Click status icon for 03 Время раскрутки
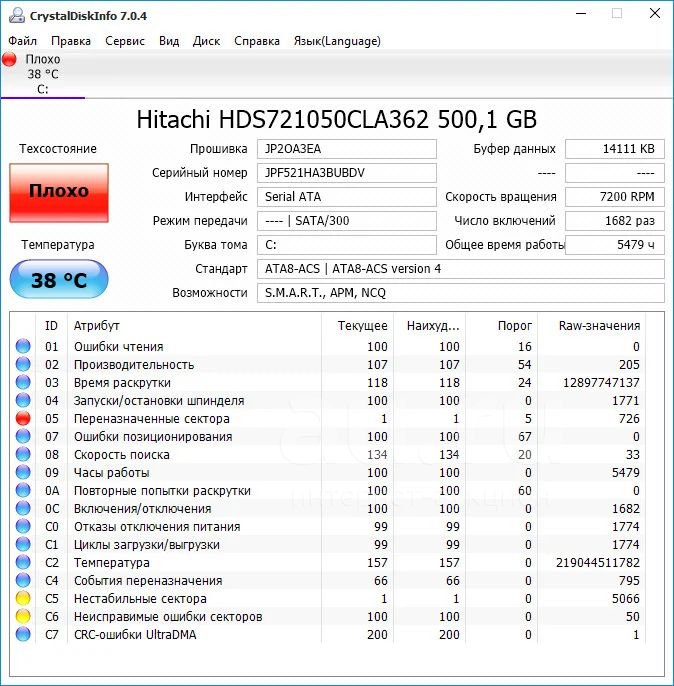 [23, 382]
